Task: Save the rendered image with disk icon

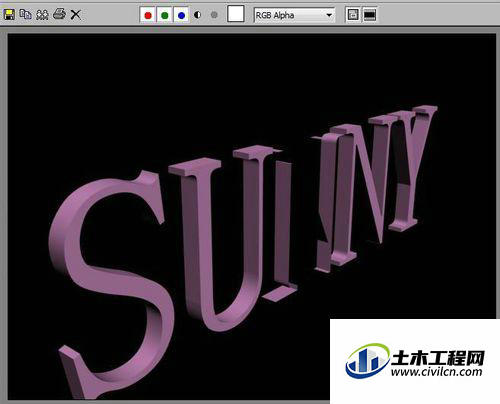Action: [9, 15]
